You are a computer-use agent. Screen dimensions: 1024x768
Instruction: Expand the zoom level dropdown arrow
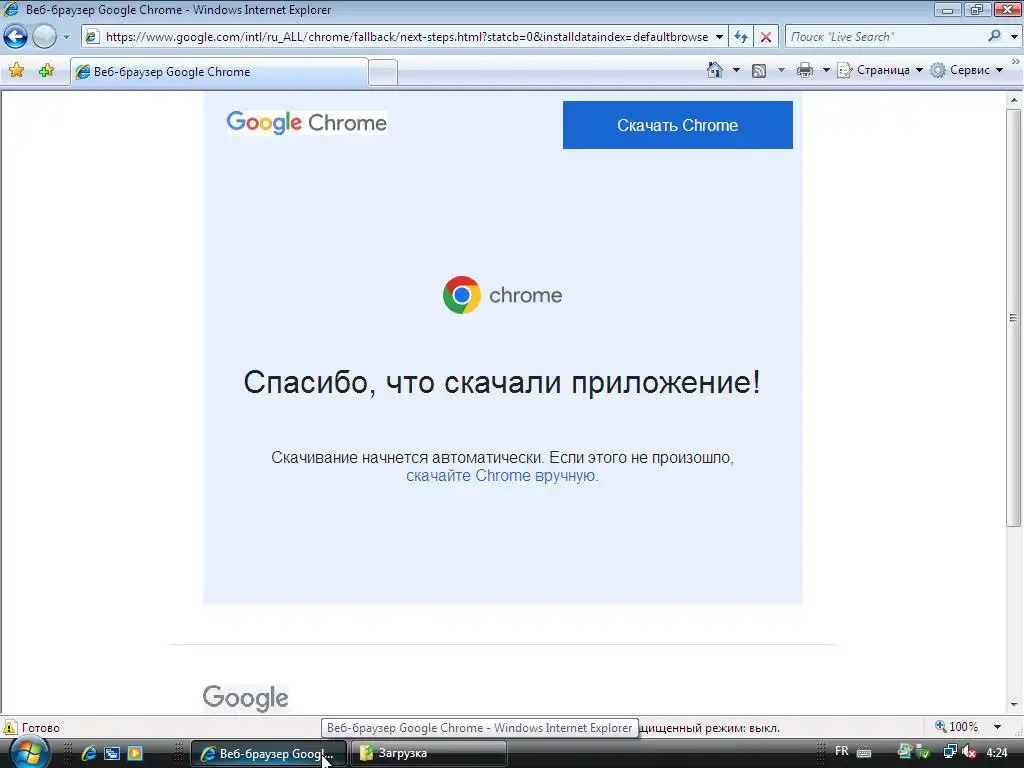(x=997, y=727)
